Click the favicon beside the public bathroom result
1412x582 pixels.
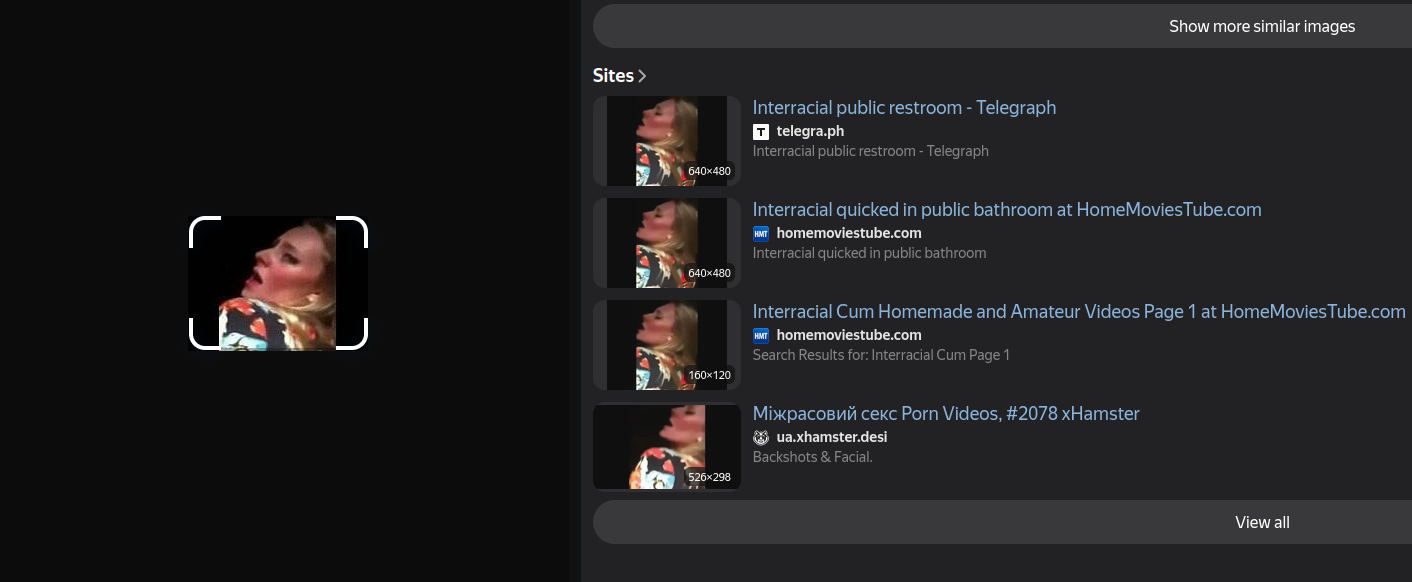pos(761,234)
